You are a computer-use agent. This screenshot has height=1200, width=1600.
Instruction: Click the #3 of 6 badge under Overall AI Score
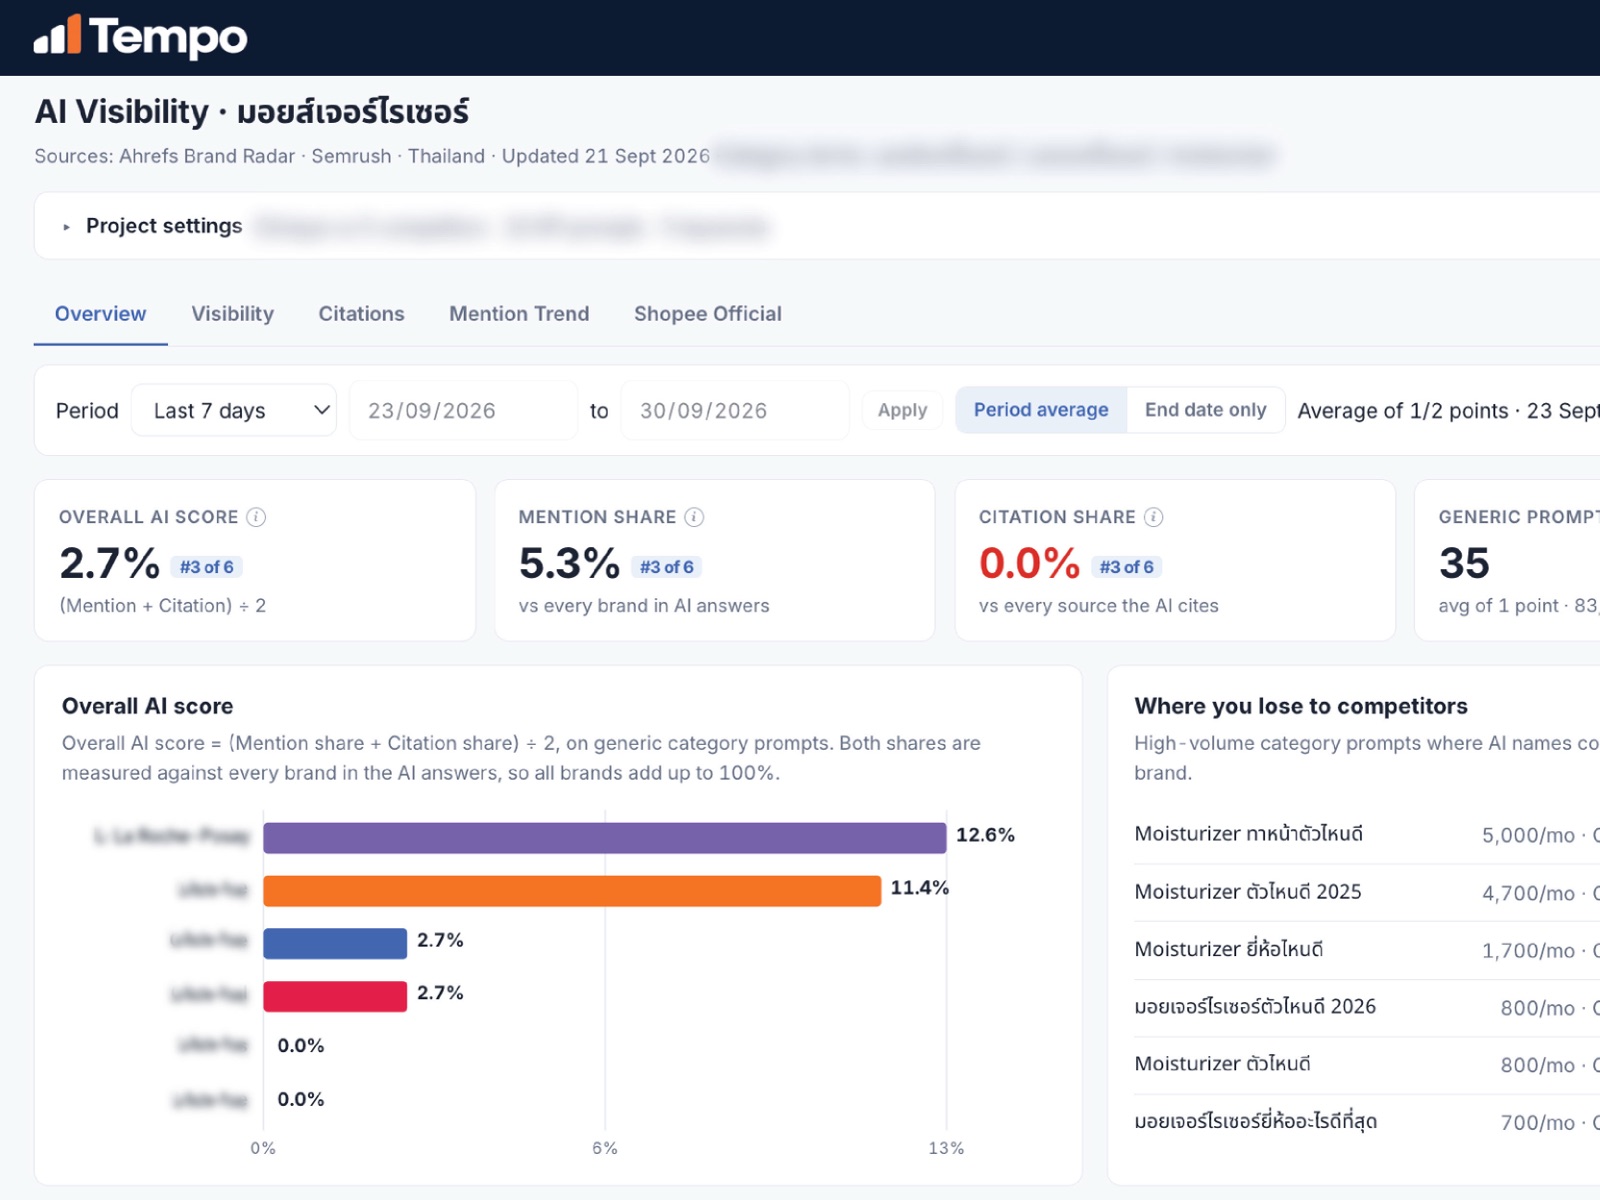pyautogui.click(x=207, y=567)
